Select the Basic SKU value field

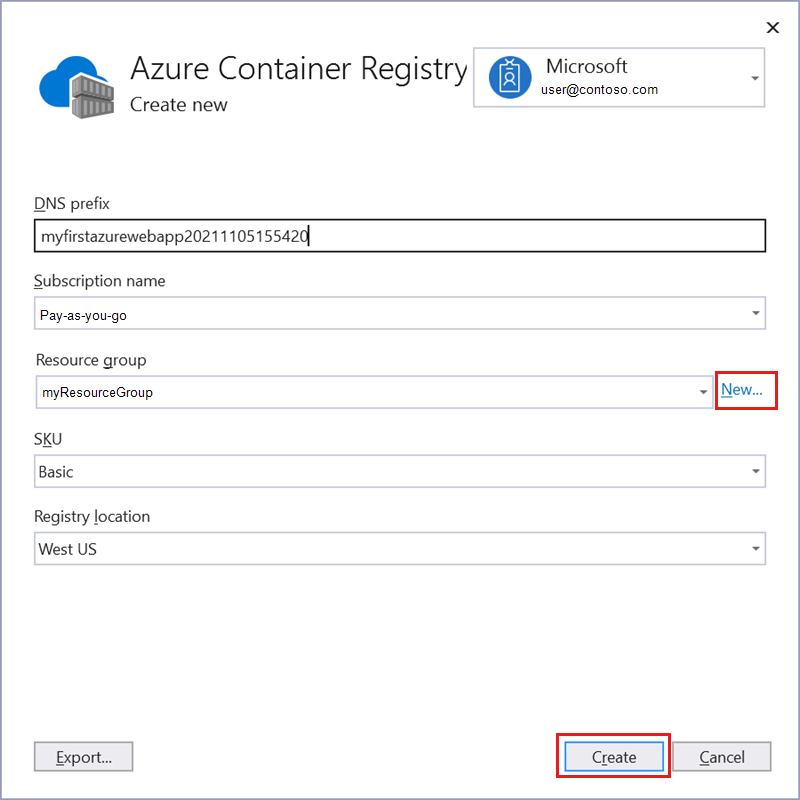(x=300, y=471)
